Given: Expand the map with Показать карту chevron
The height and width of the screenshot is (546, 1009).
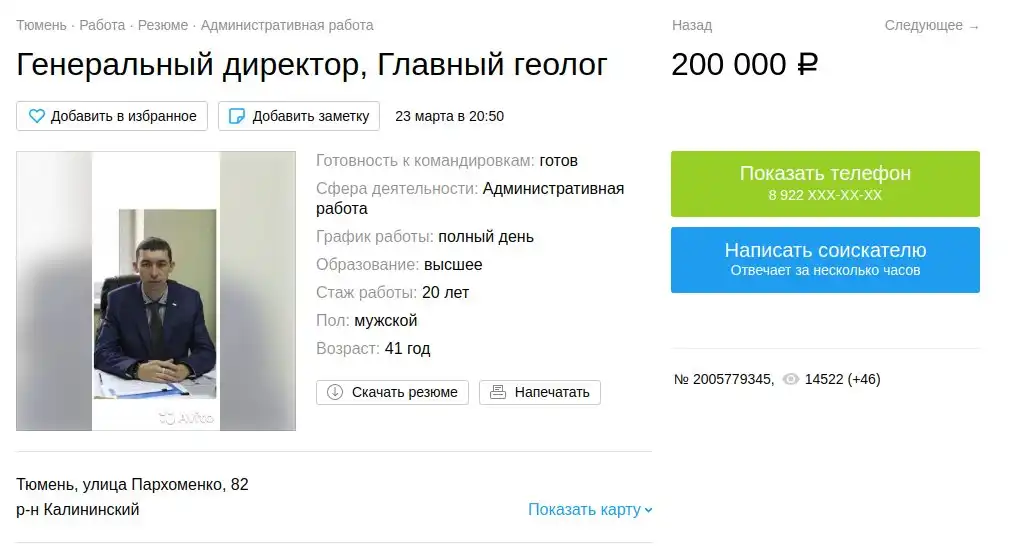Looking at the screenshot, I should pyautogui.click(x=649, y=510).
